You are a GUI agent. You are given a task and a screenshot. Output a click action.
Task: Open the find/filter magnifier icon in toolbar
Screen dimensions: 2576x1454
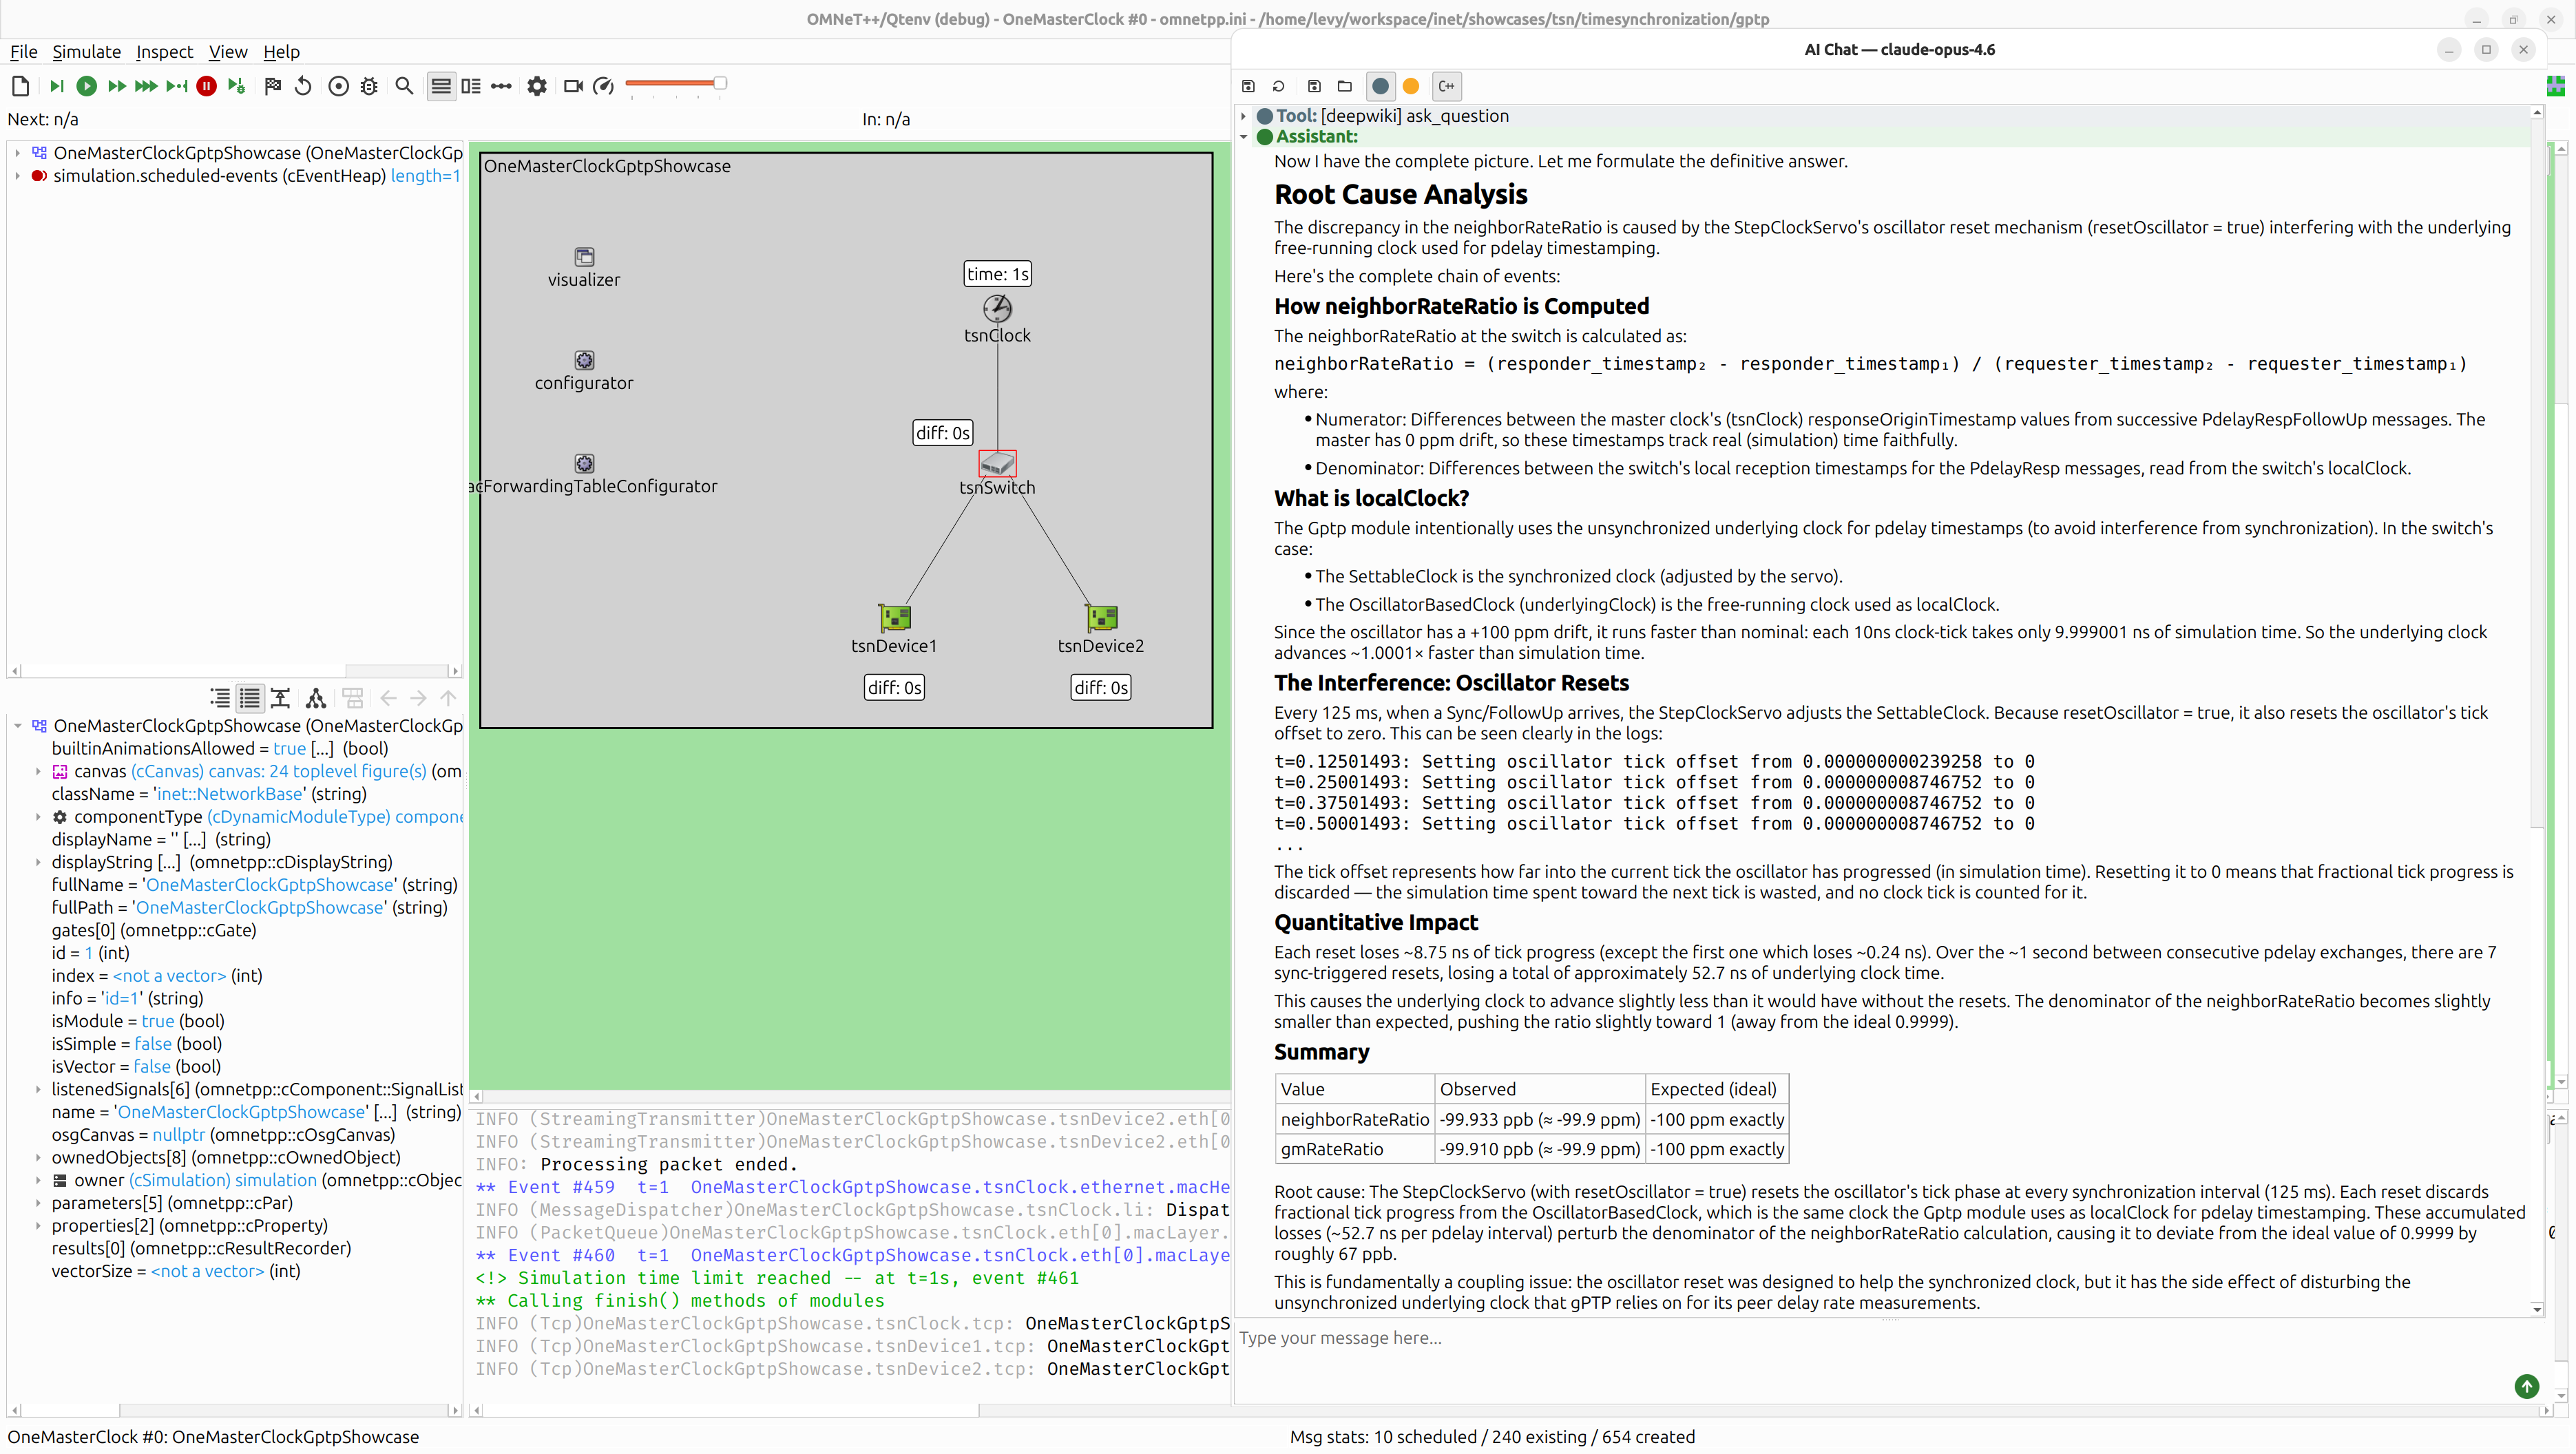click(405, 86)
